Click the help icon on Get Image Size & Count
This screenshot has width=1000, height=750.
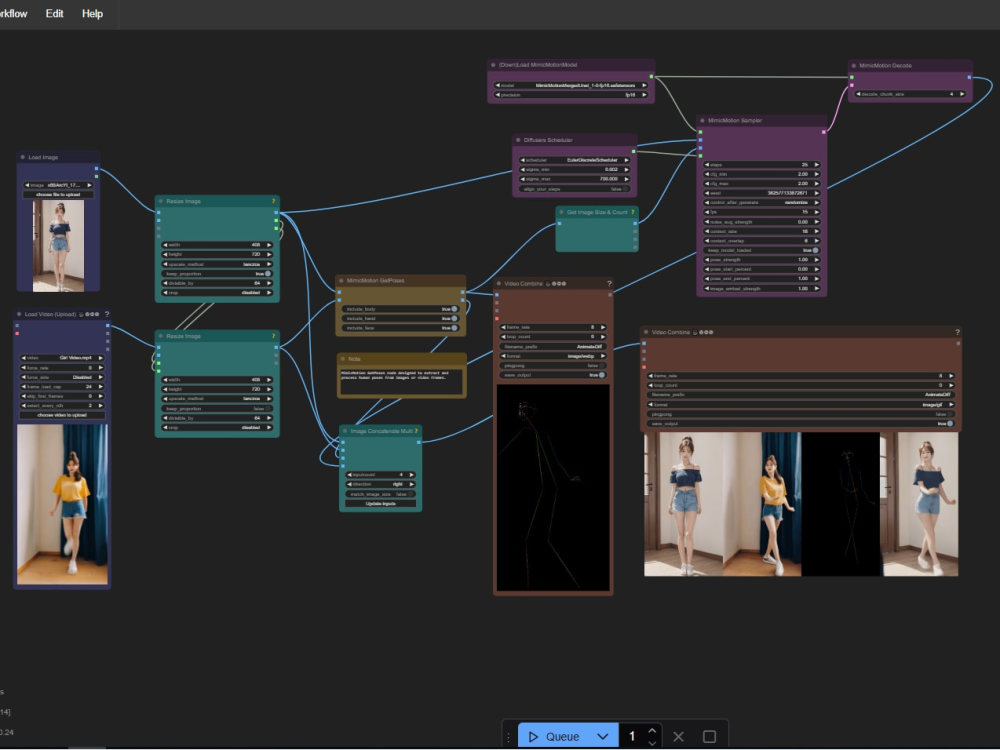[x=633, y=212]
